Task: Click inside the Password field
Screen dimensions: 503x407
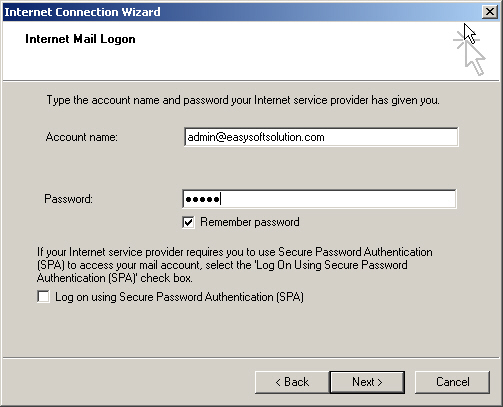Action: [x=319, y=199]
